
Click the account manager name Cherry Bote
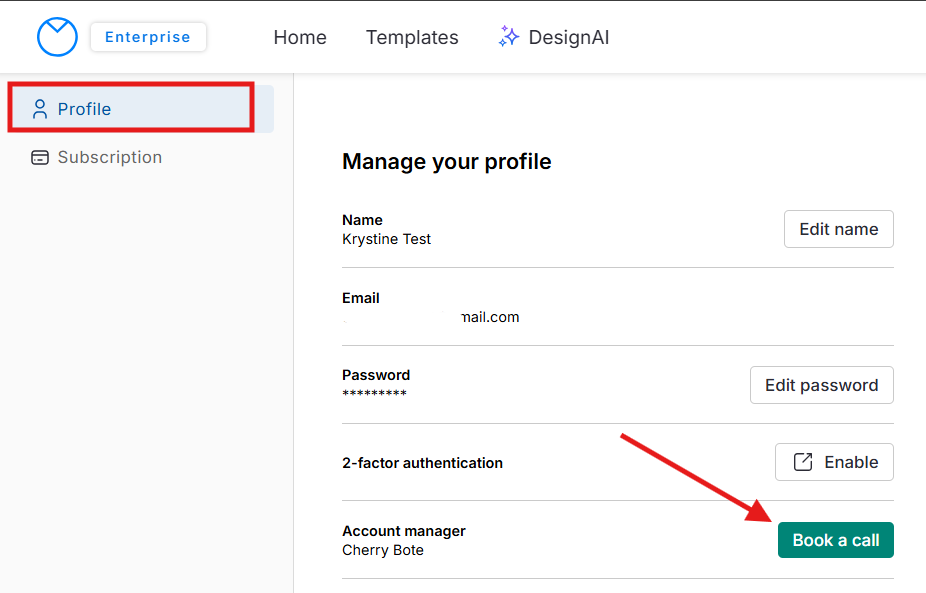click(x=383, y=550)
